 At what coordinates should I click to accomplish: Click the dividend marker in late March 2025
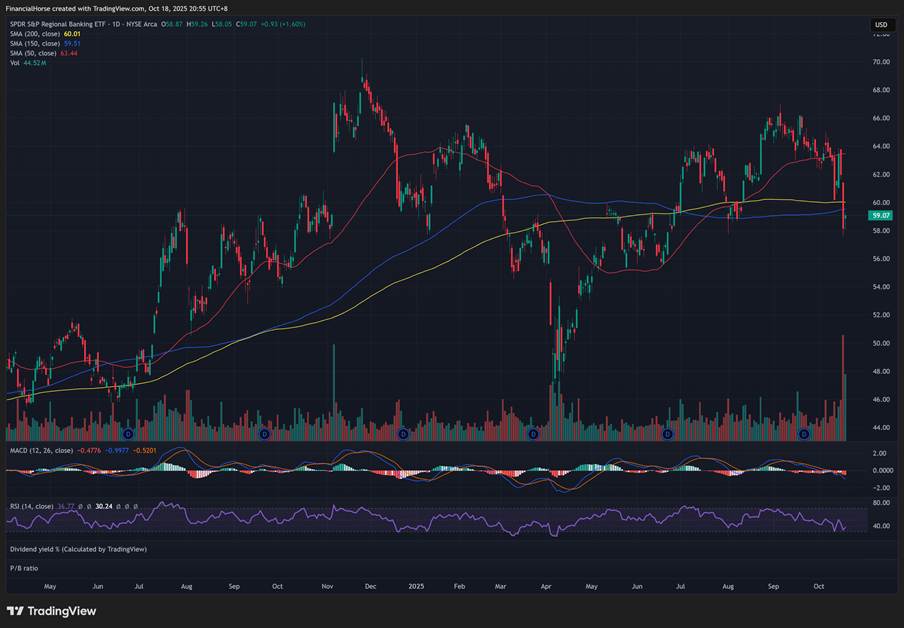point(533,434)
